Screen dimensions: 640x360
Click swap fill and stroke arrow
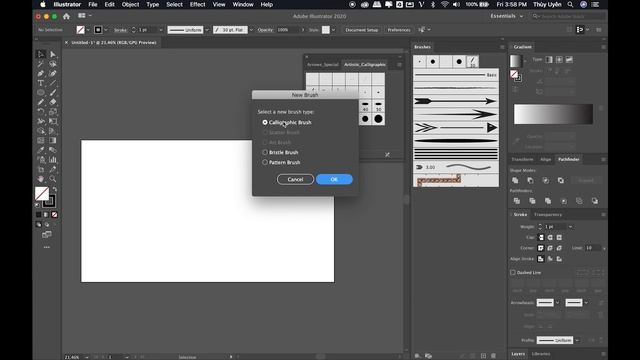coord(55,189)
